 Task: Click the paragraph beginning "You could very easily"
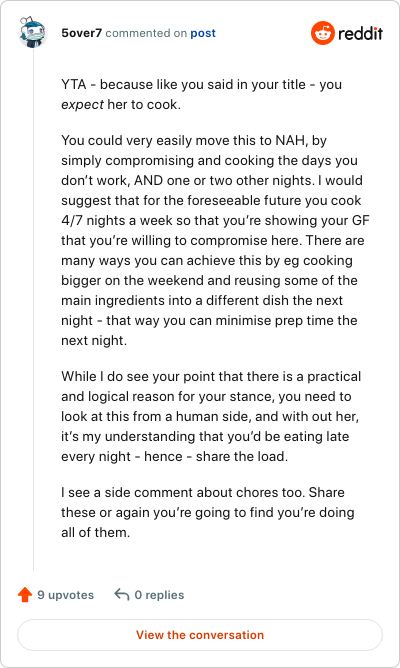[215, 240]
